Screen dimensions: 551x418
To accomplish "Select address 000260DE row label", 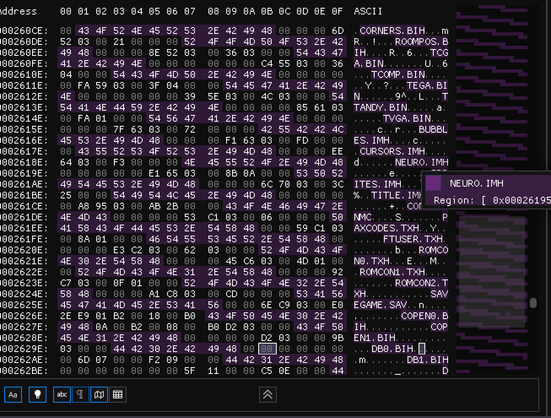I will tap(24, 42).
